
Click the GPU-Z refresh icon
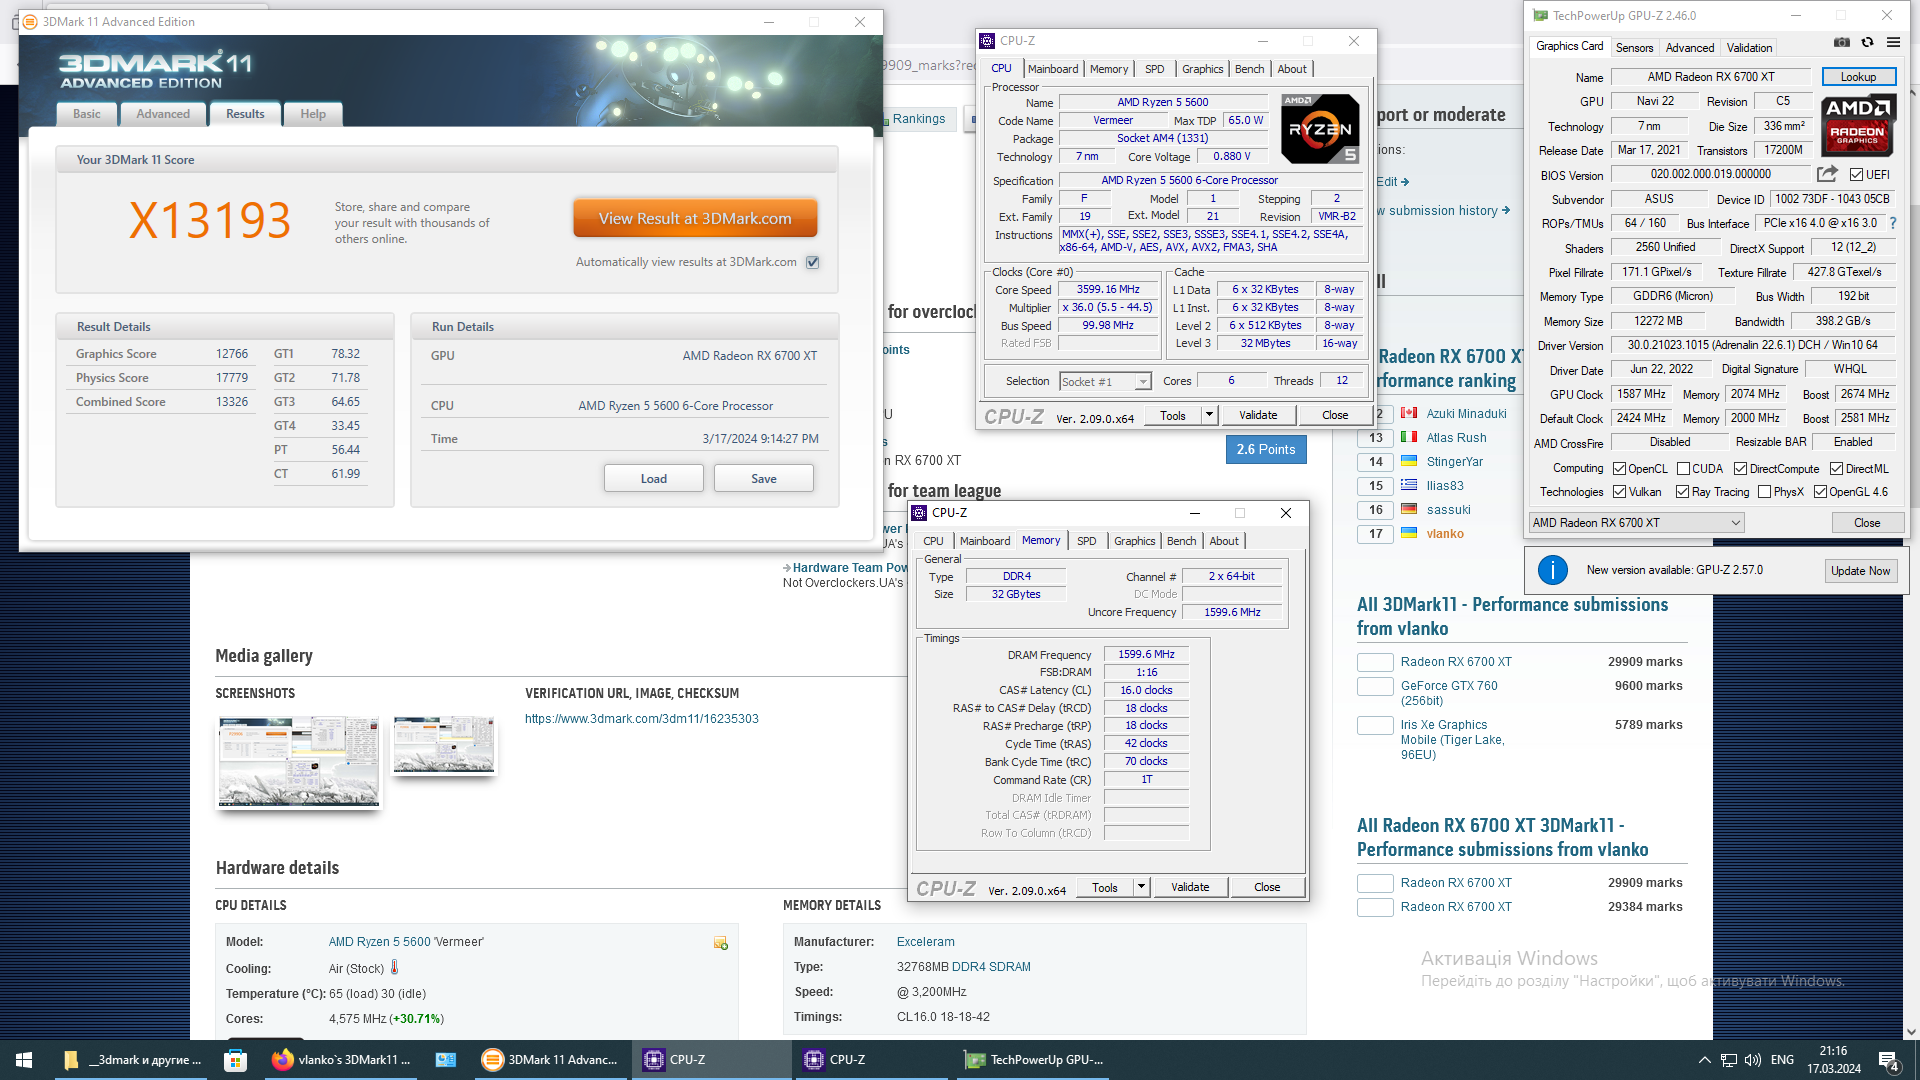pos(1867,43)
